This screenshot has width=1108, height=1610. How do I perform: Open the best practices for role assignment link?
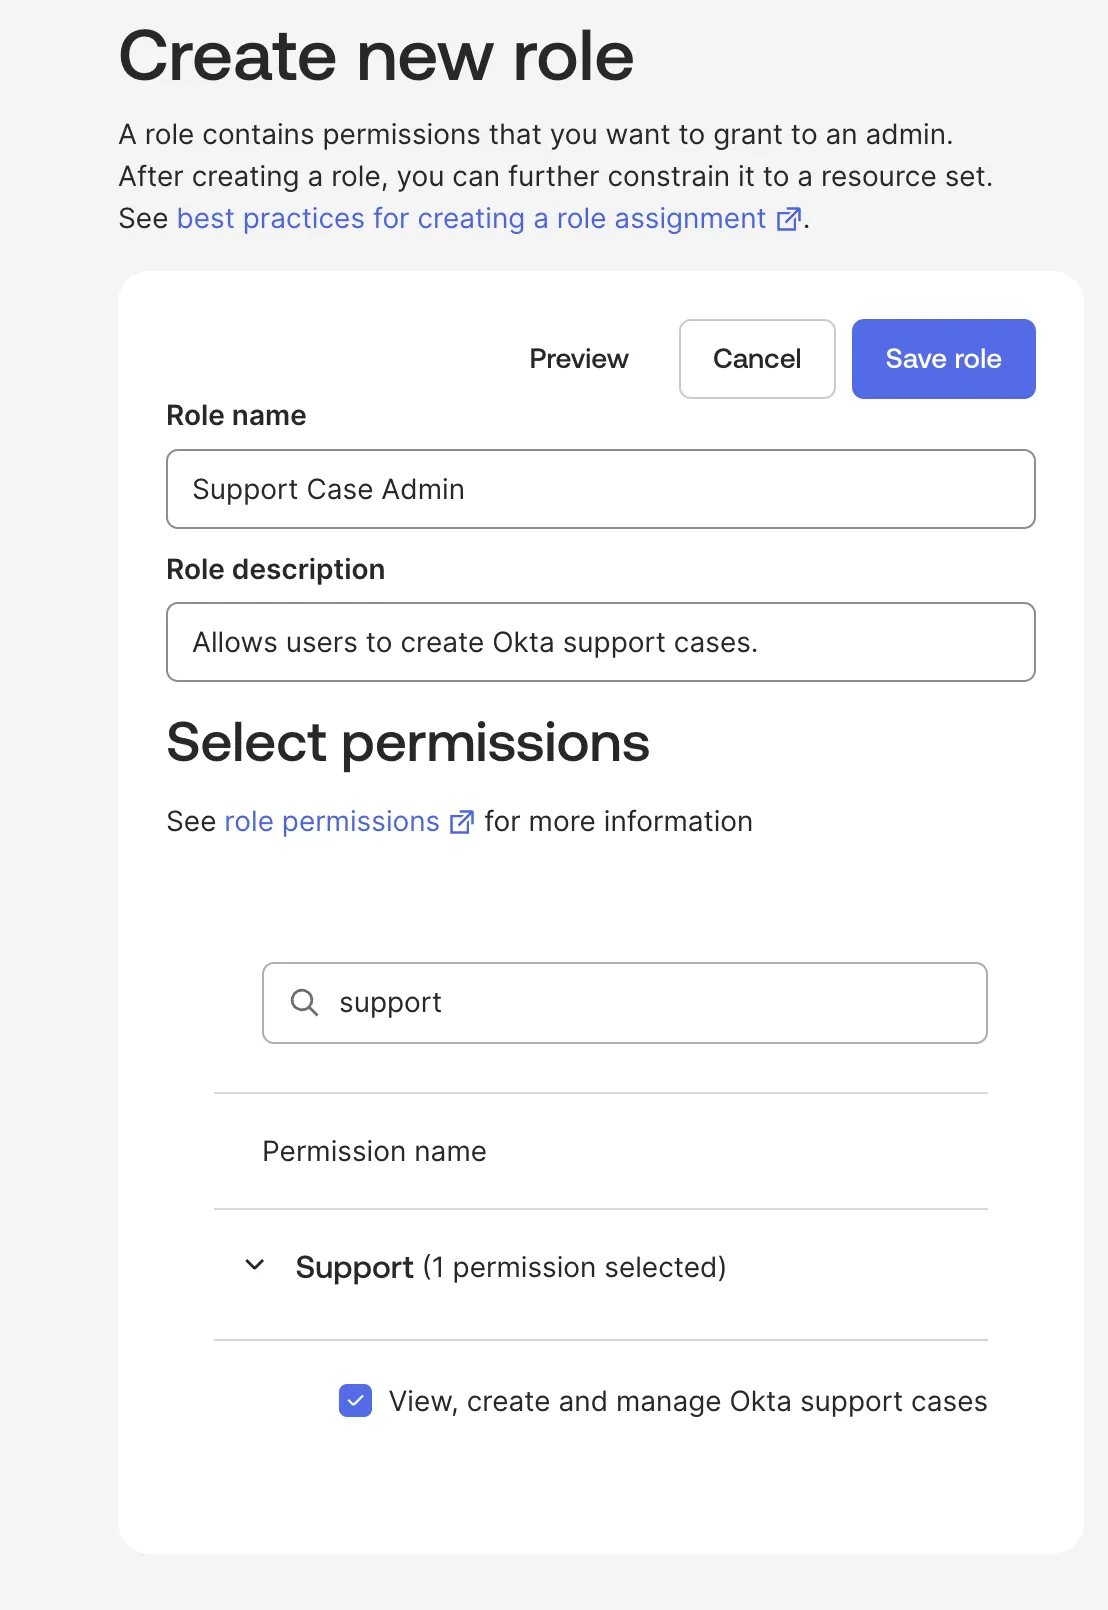[x=471, y=219]
